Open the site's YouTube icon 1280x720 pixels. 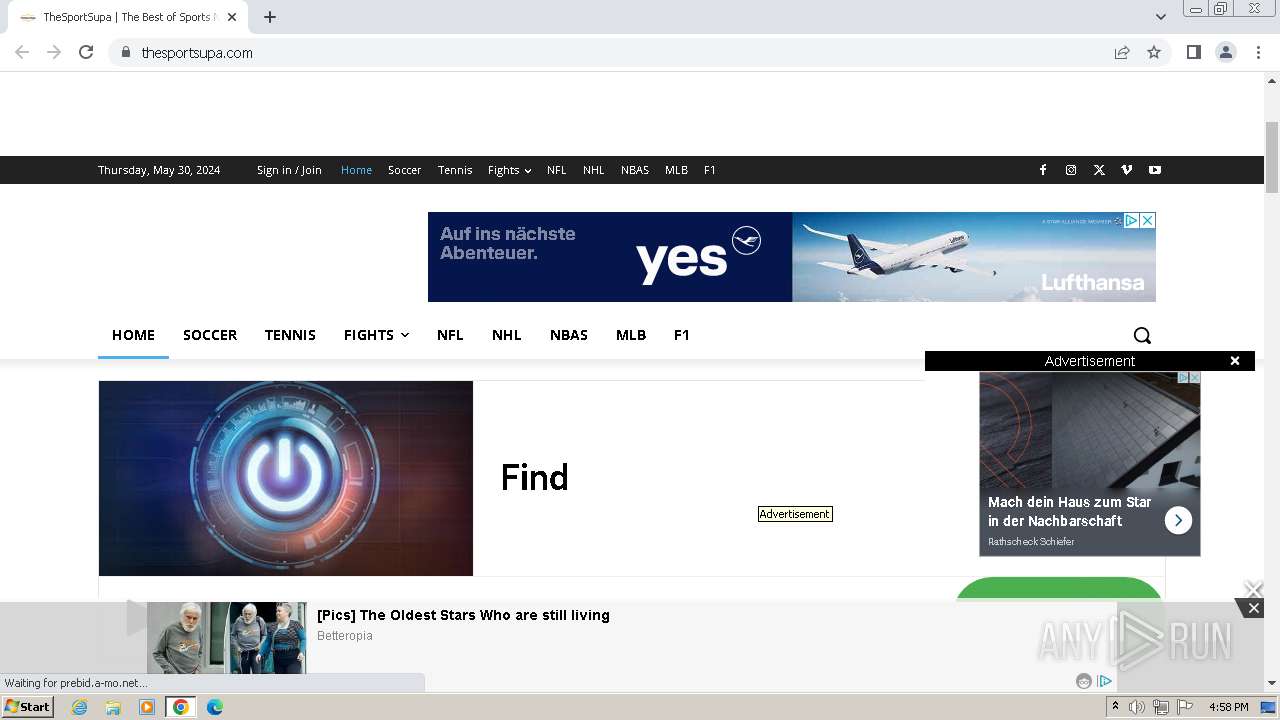pyautogui.click(x=1155, y=170)
